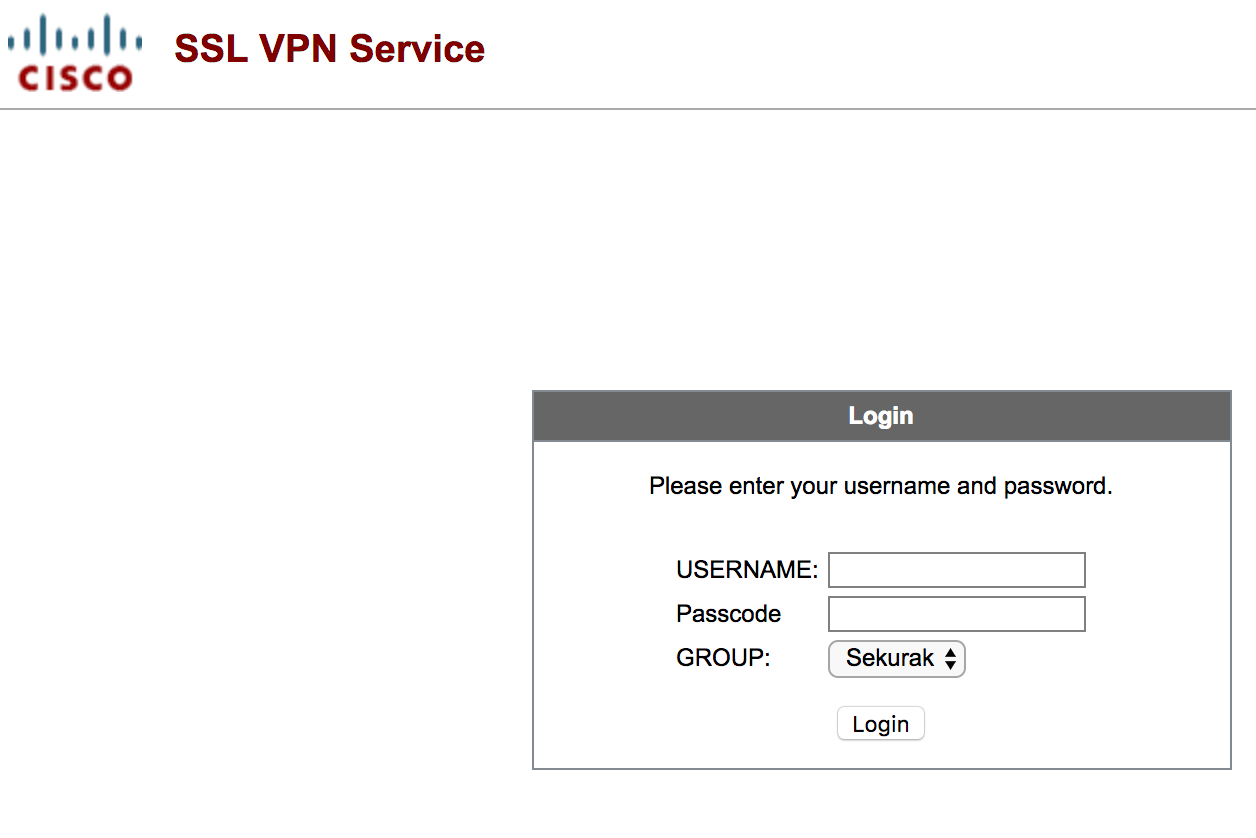Click the up-down arrows on Sekurak selector
Screen dimensions: 1256x838
(950, 659)
